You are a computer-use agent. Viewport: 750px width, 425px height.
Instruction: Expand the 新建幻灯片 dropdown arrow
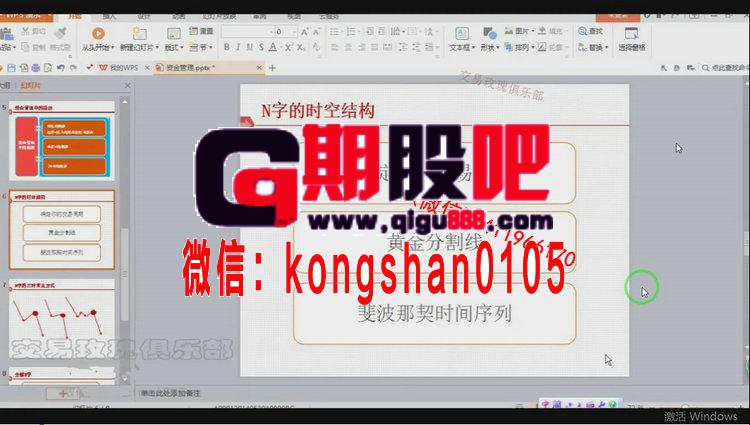tap(155, 48)
